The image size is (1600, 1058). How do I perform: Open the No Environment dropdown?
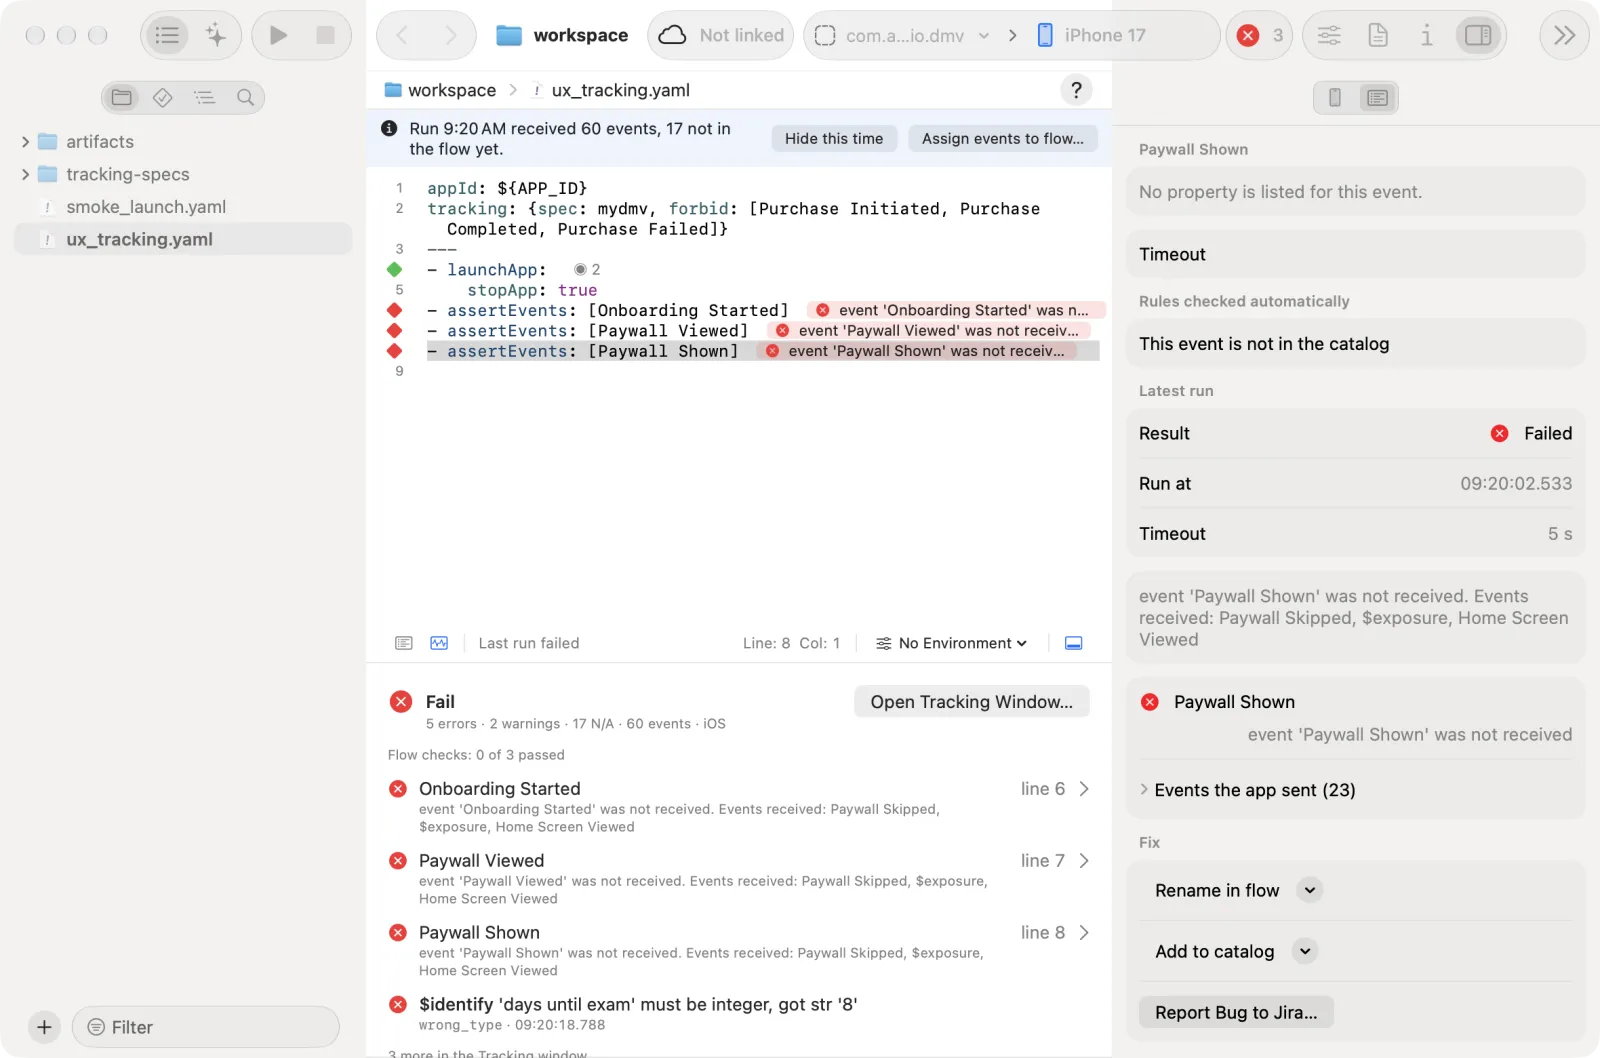point(952,643)
